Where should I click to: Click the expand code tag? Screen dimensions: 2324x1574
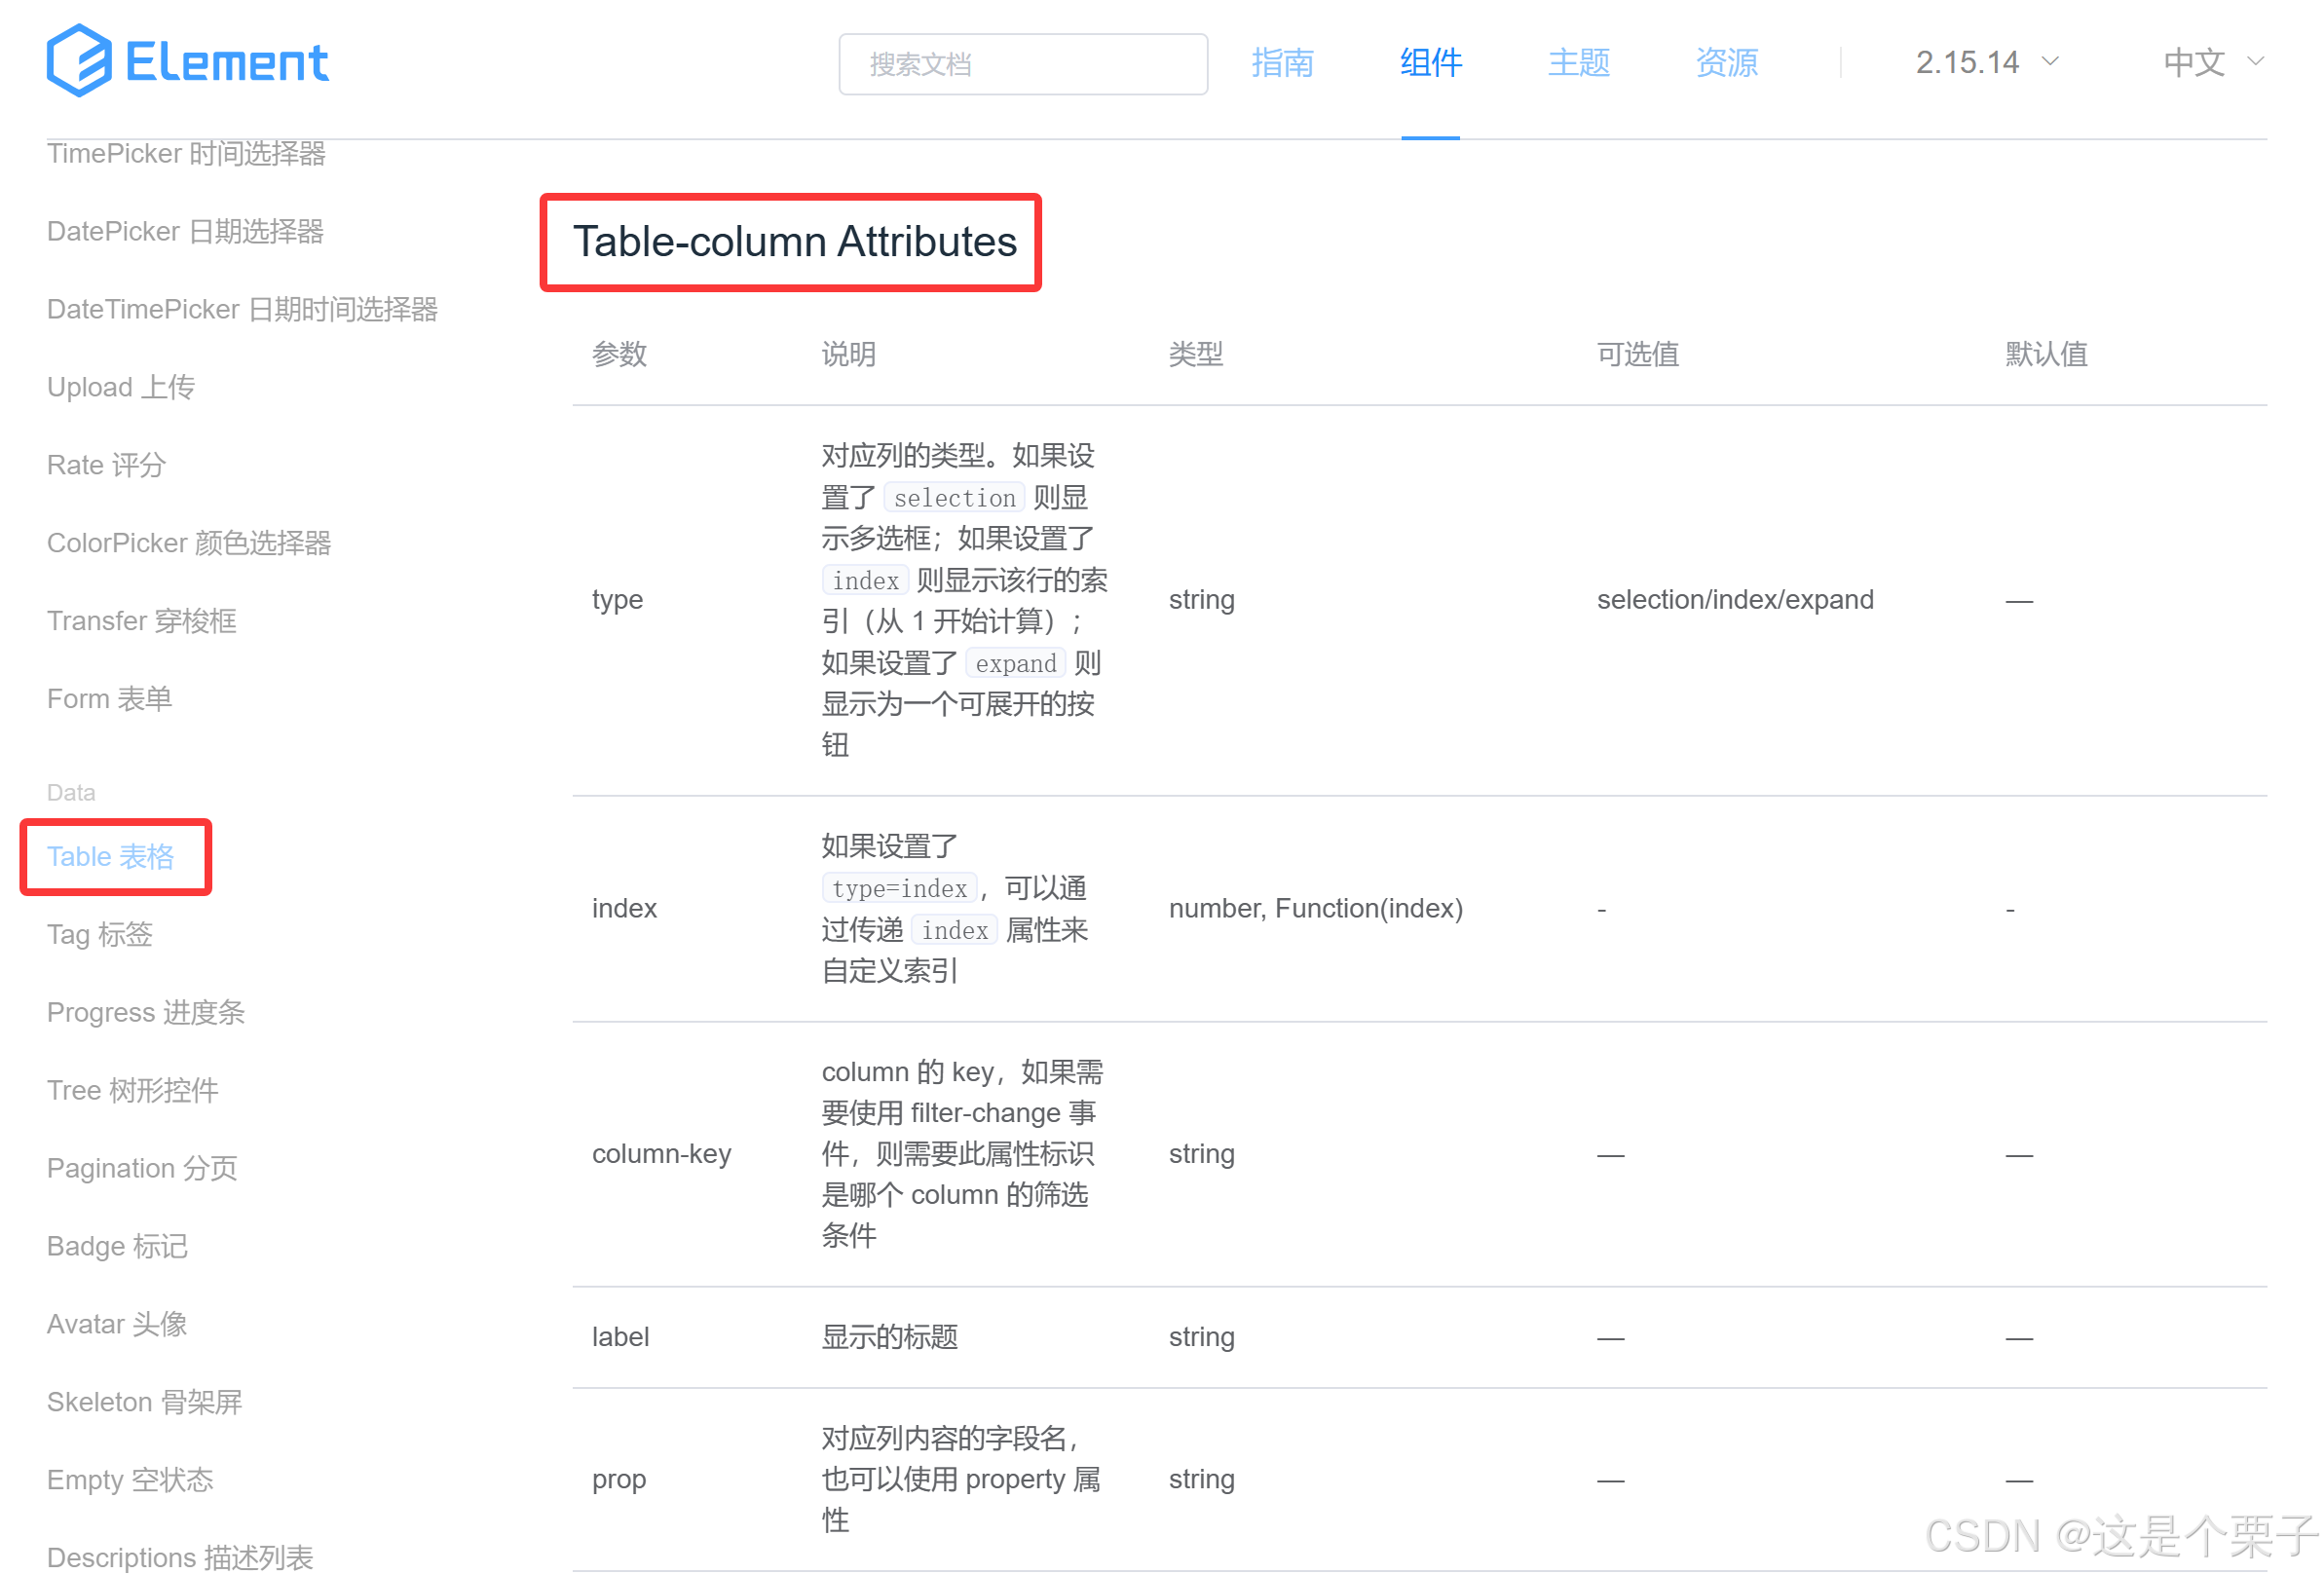(1016, 664)
